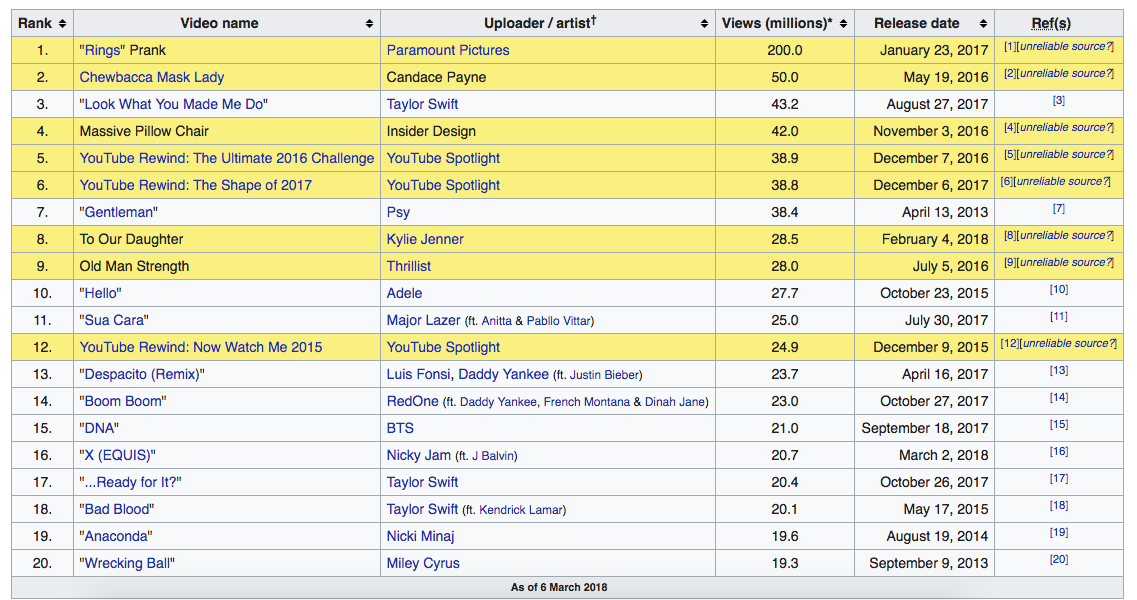The width and height of the screenshot is (1137, 600).
Task: Sort by Video name arrows icon
Action: click(369, 24)
